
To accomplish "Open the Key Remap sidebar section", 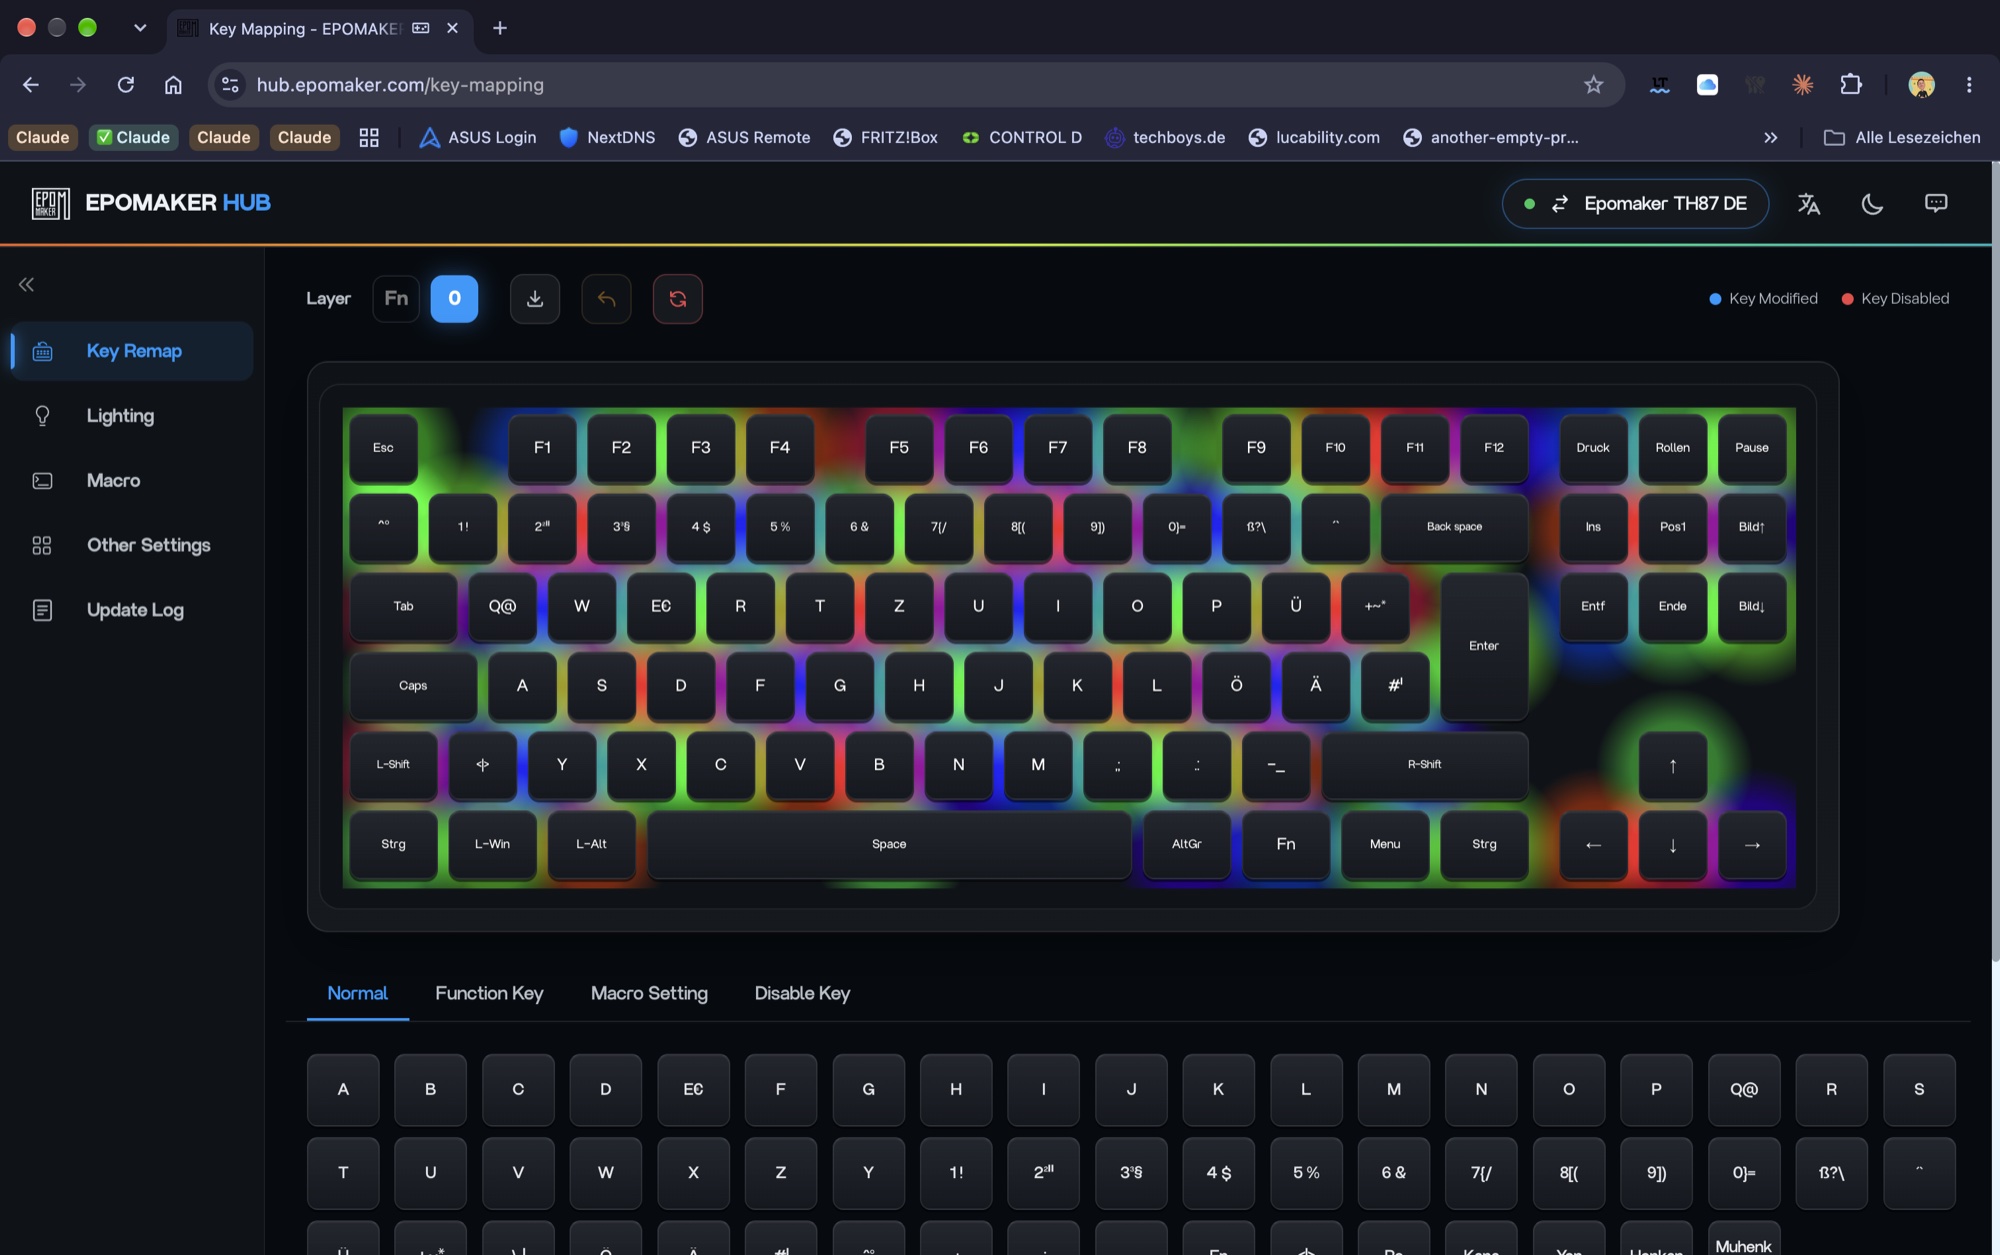I will [x=132, y=351].
